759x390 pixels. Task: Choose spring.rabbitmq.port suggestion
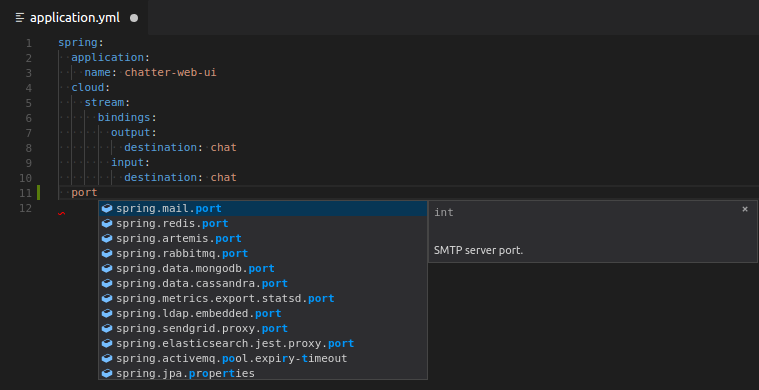tap(263, 254)
